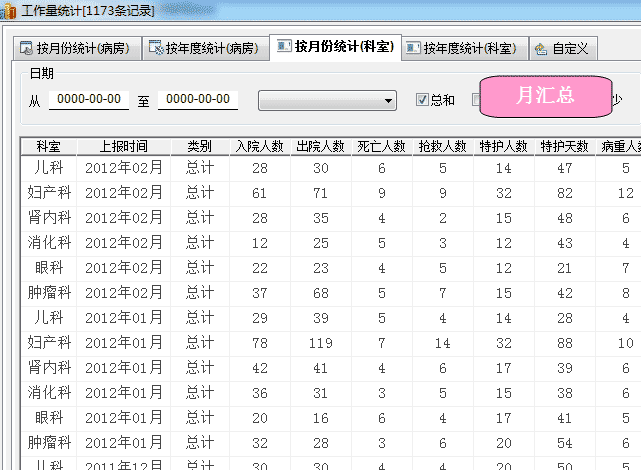Select 妇产科 in the 2012年02月 row
This screenshot has width=641, height=470.
pyautogui.click(x=49, y=193)
